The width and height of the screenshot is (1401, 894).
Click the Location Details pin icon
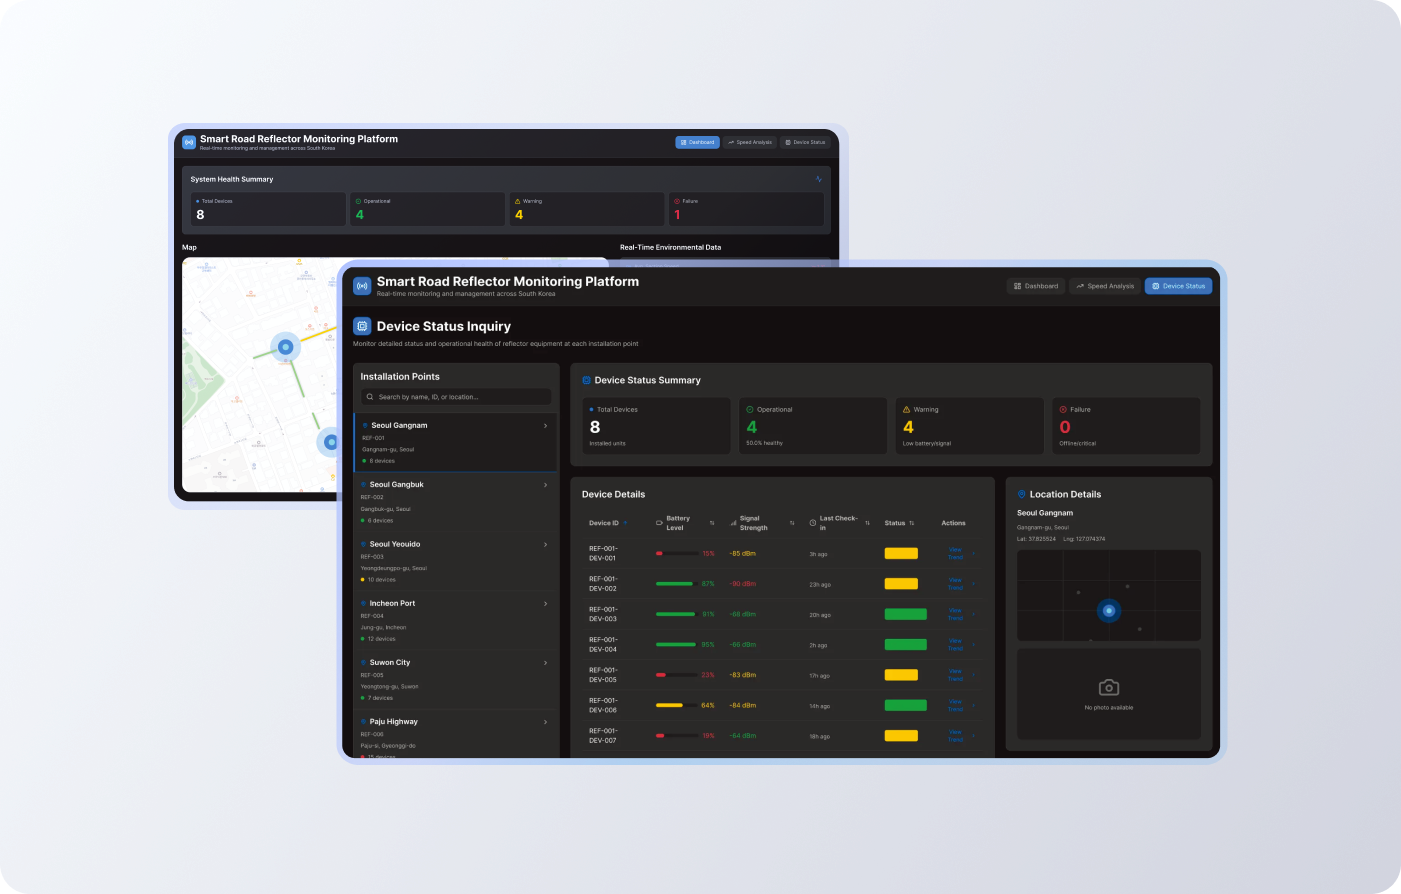[1021, 494]
